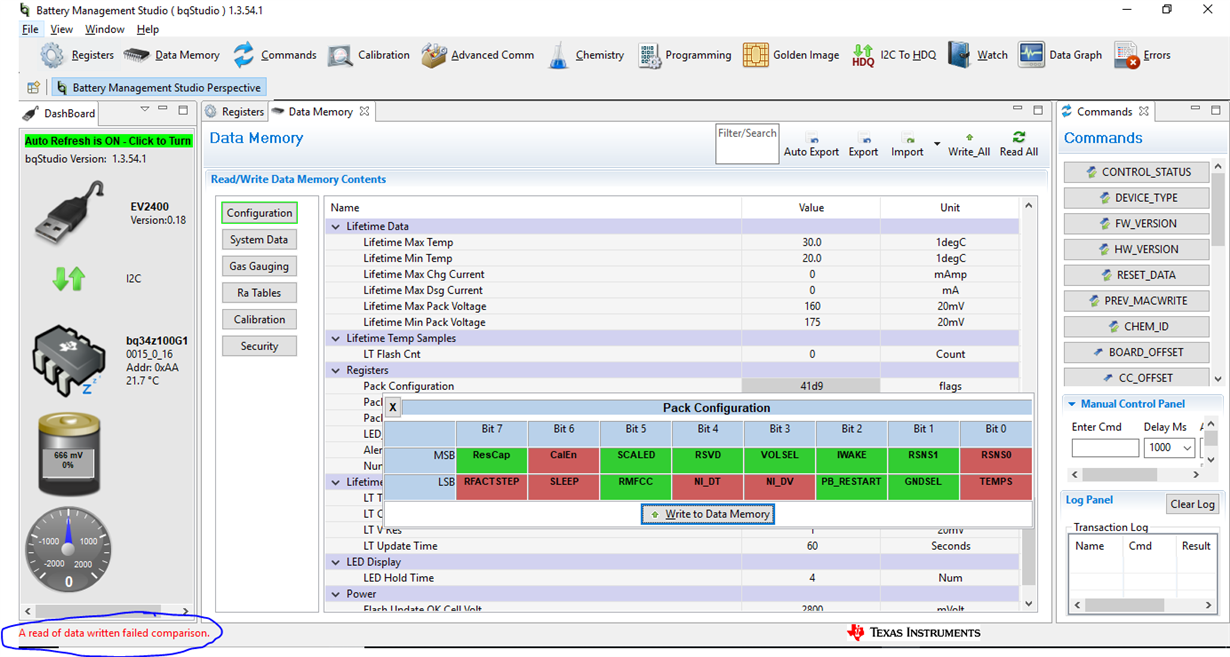Viewport: 1230px width, 657px height.
Task: Open the Commands toolbar icon
Action: click(x=244, y=55)
